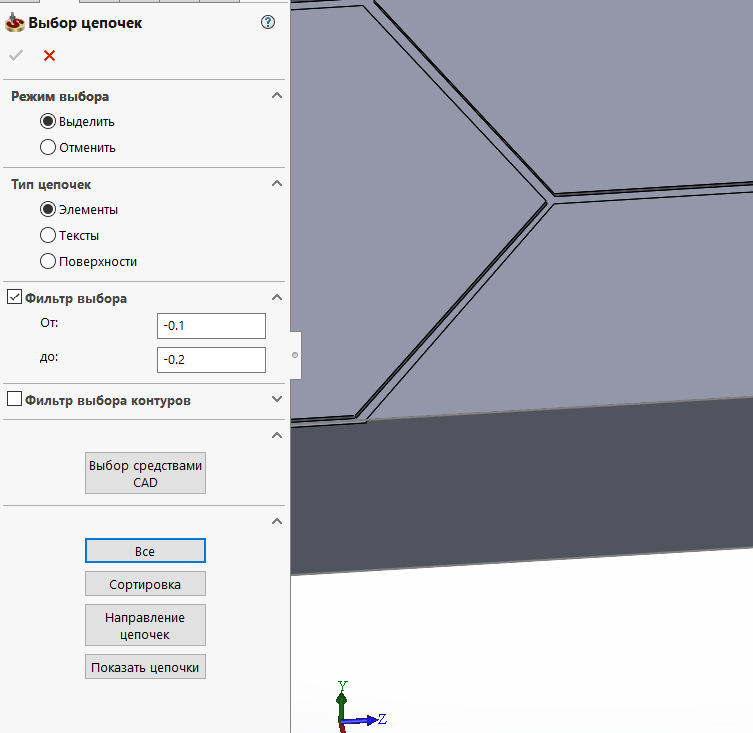Click the coordinate triad's Z axis

tap(365, 720)
